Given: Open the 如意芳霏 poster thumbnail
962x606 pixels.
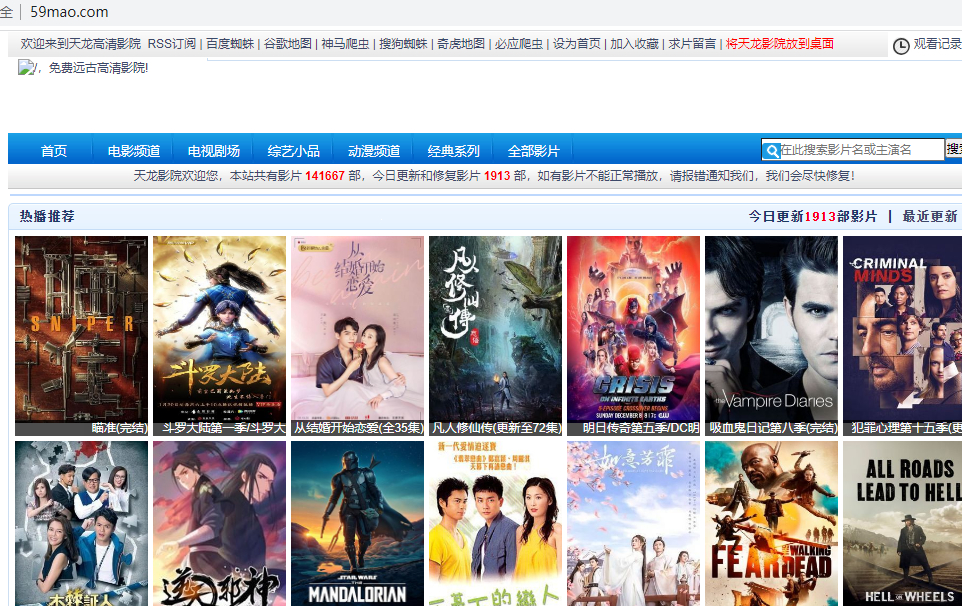Looking at the screenshot, I should coord(633,524).
